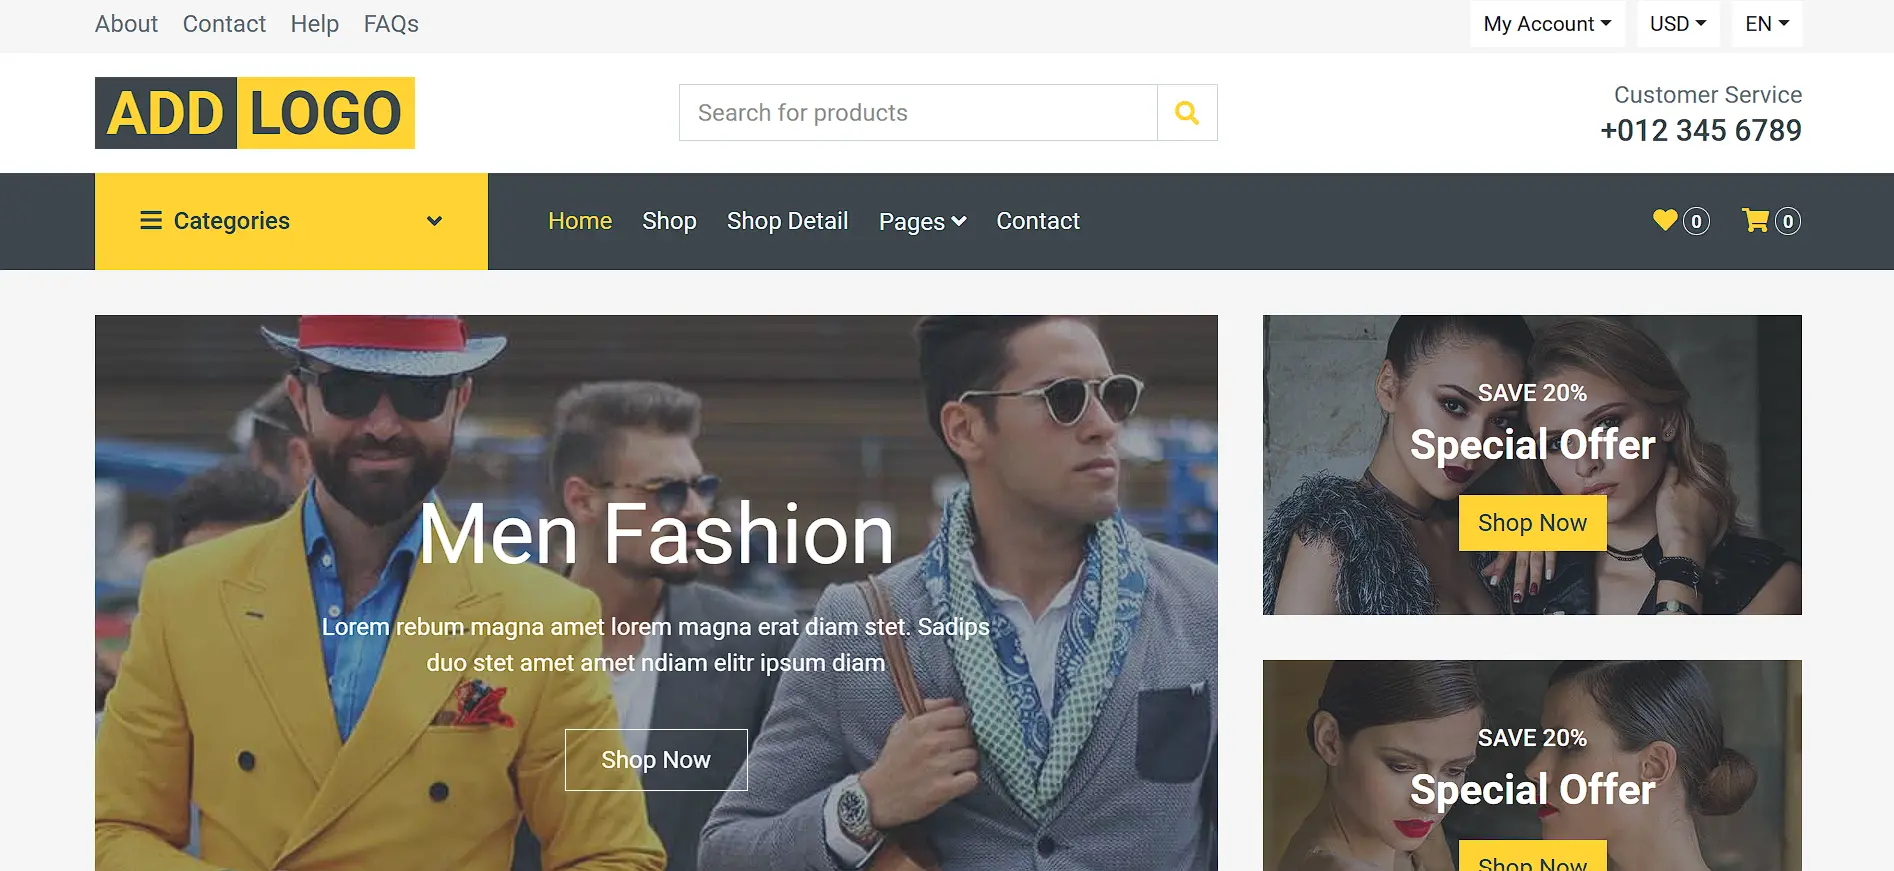Click the ADD LOGO site logo
Image resolution: width=1894 pixels, height=871 pixels.
(x=255, y=113)
